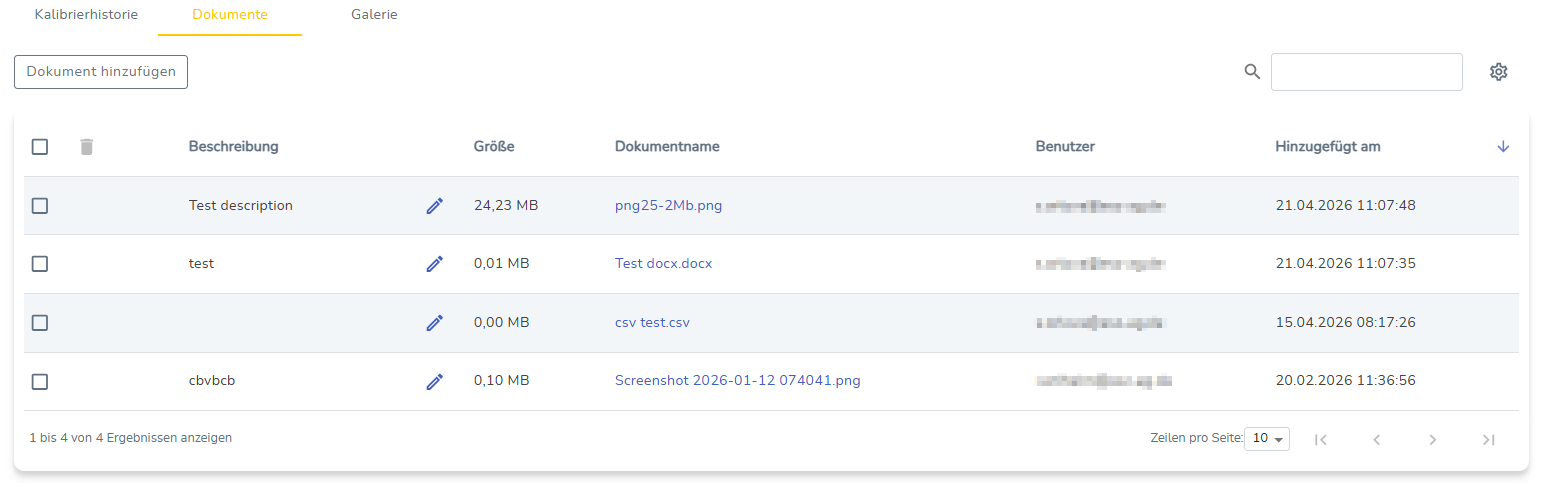Click the trash delete icon in header
Image resolution: width=1542 pixels, height=483 pixels.
87,147
